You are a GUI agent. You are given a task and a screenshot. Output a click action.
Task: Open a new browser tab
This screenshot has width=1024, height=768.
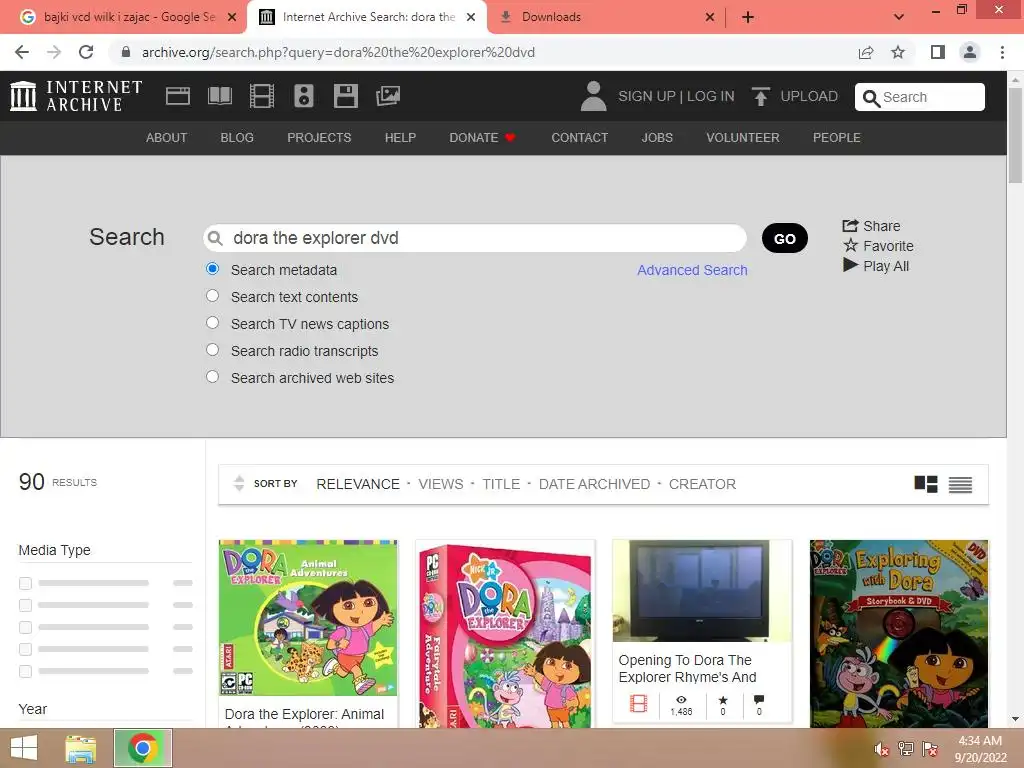748,18
